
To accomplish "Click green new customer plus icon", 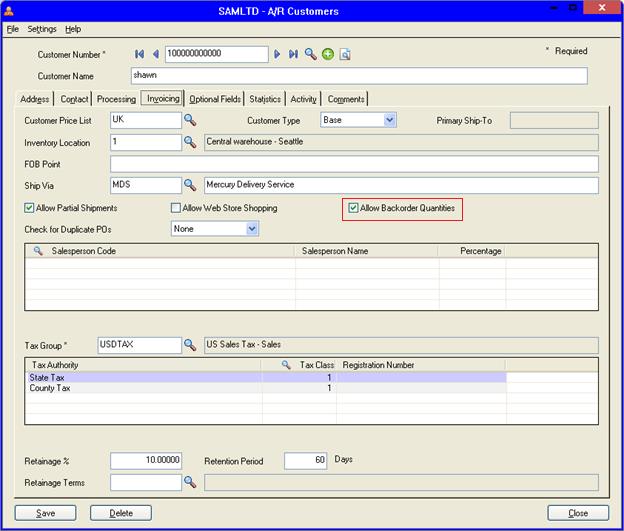I will (x=328, y=54).
